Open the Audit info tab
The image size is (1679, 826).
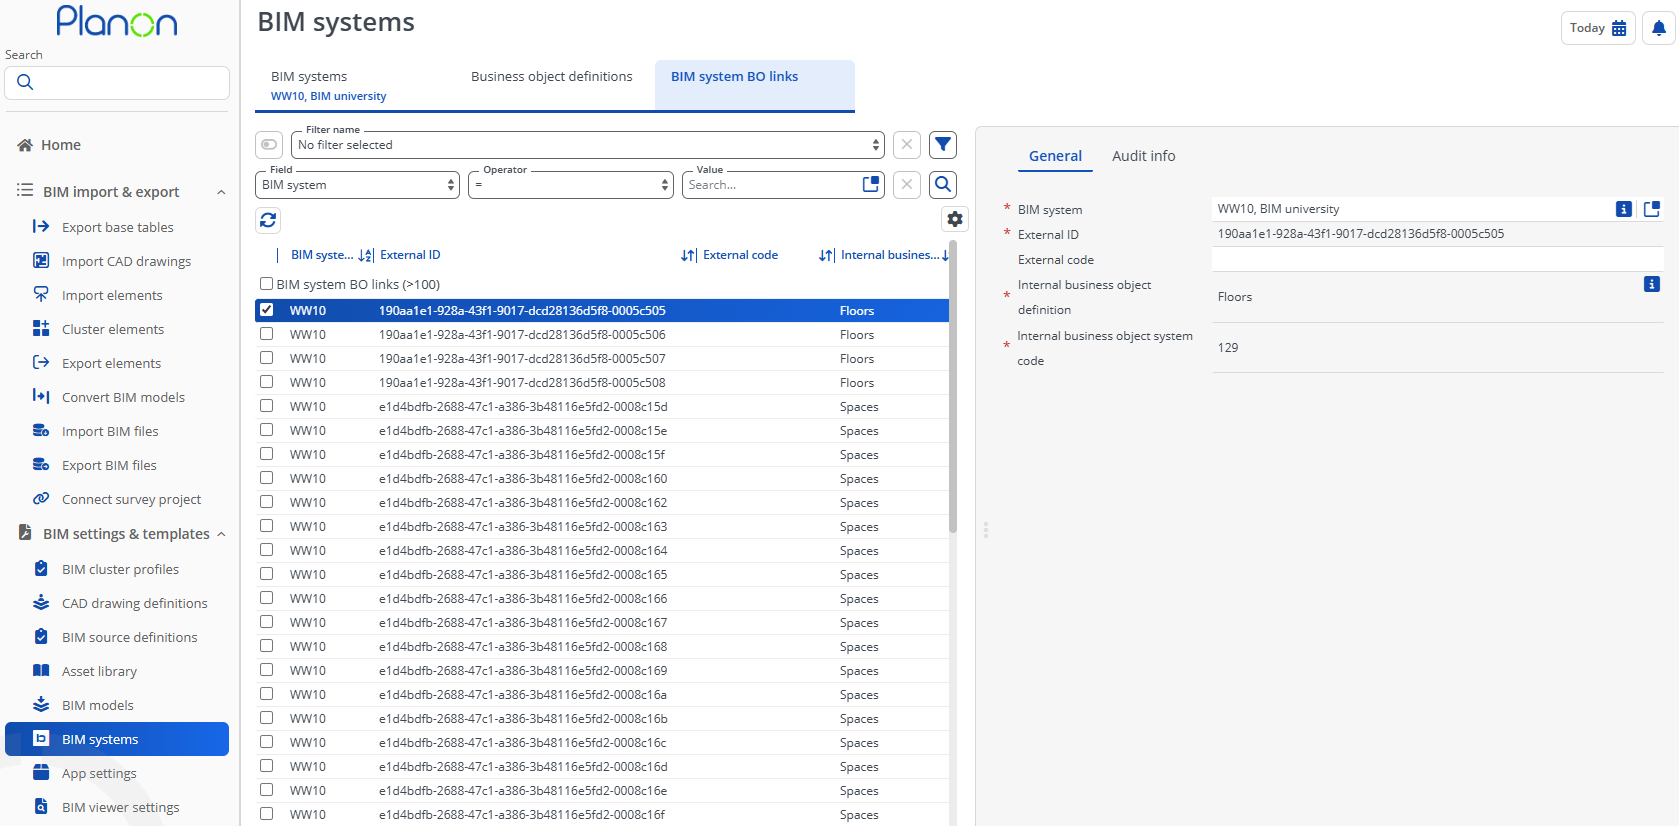tap(1144, 156)
